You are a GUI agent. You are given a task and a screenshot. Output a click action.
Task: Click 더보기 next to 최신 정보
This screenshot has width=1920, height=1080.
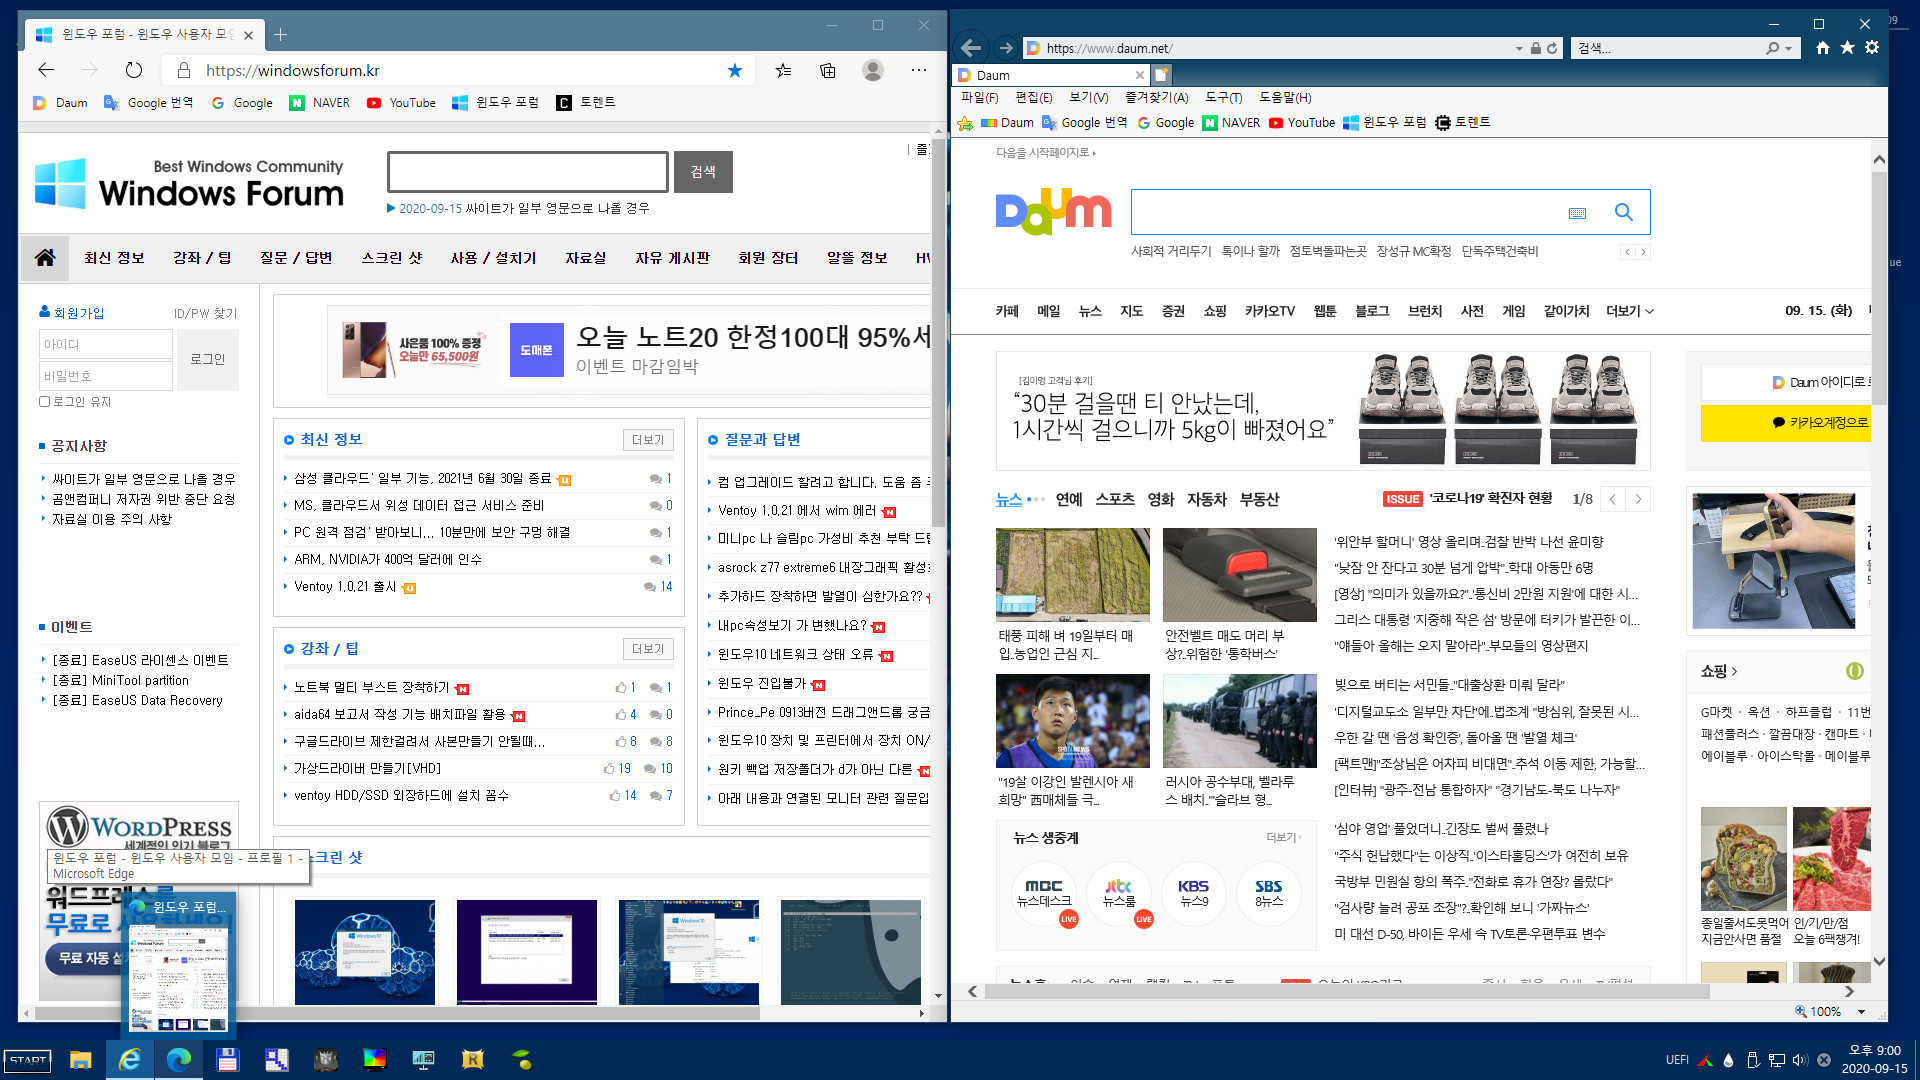point(648,440)
